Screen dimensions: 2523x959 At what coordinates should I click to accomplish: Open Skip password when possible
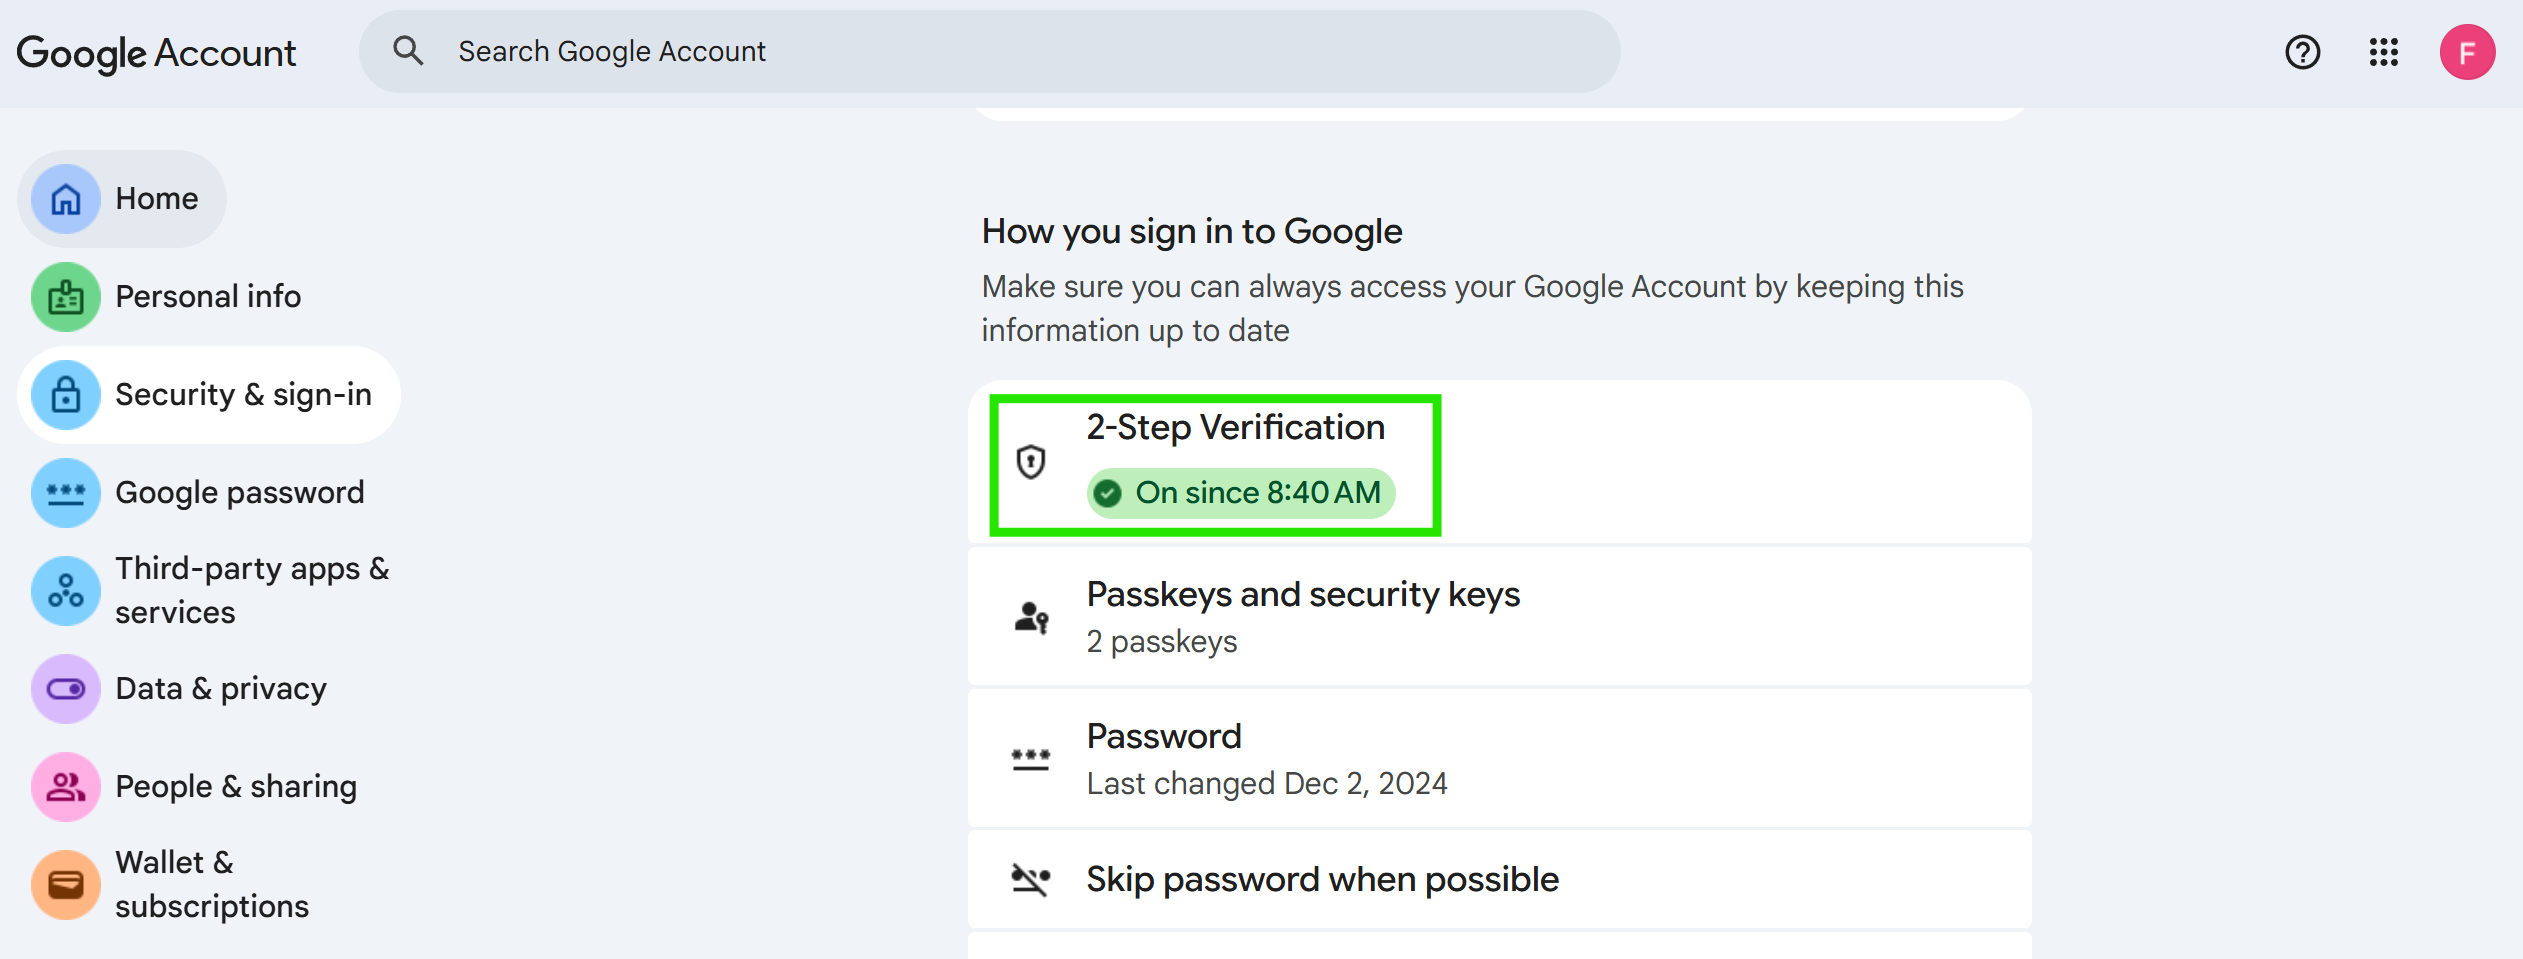pyautogui.click(x=1322, y=880)
